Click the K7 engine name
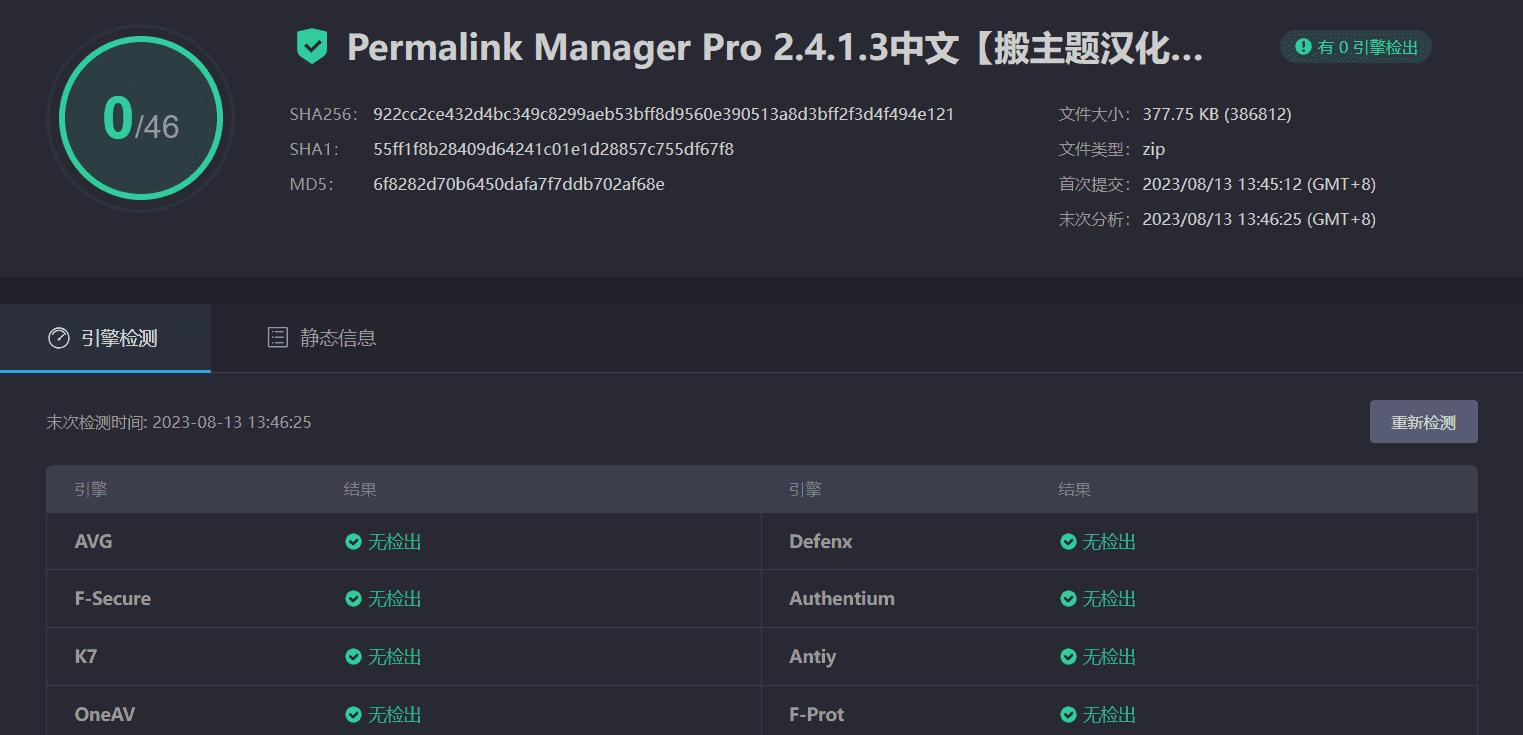Viewport: 1523px width, 735px height. point(86,656)
